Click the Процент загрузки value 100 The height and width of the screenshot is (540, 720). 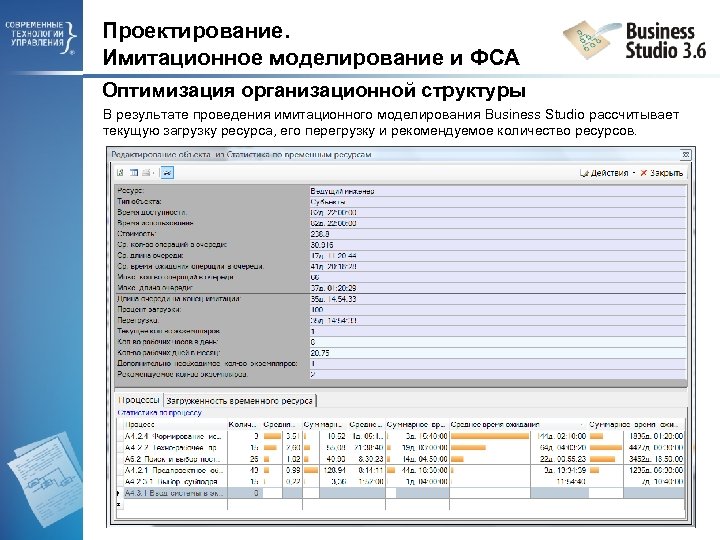(x=498, y=309)
